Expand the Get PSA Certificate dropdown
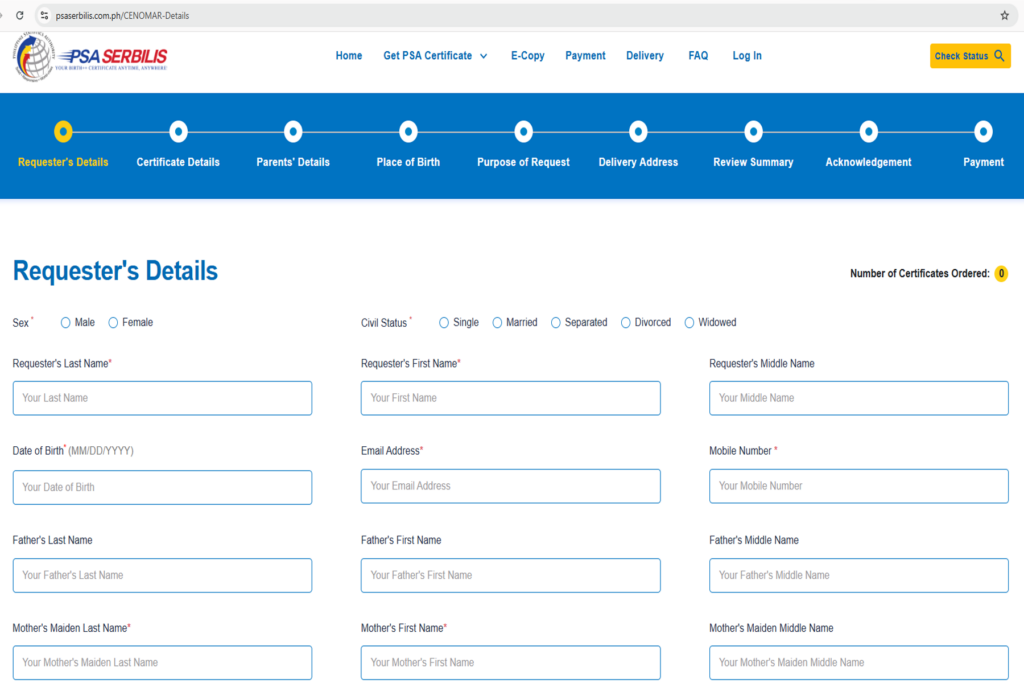1024x683 pixels. (435, 56)
